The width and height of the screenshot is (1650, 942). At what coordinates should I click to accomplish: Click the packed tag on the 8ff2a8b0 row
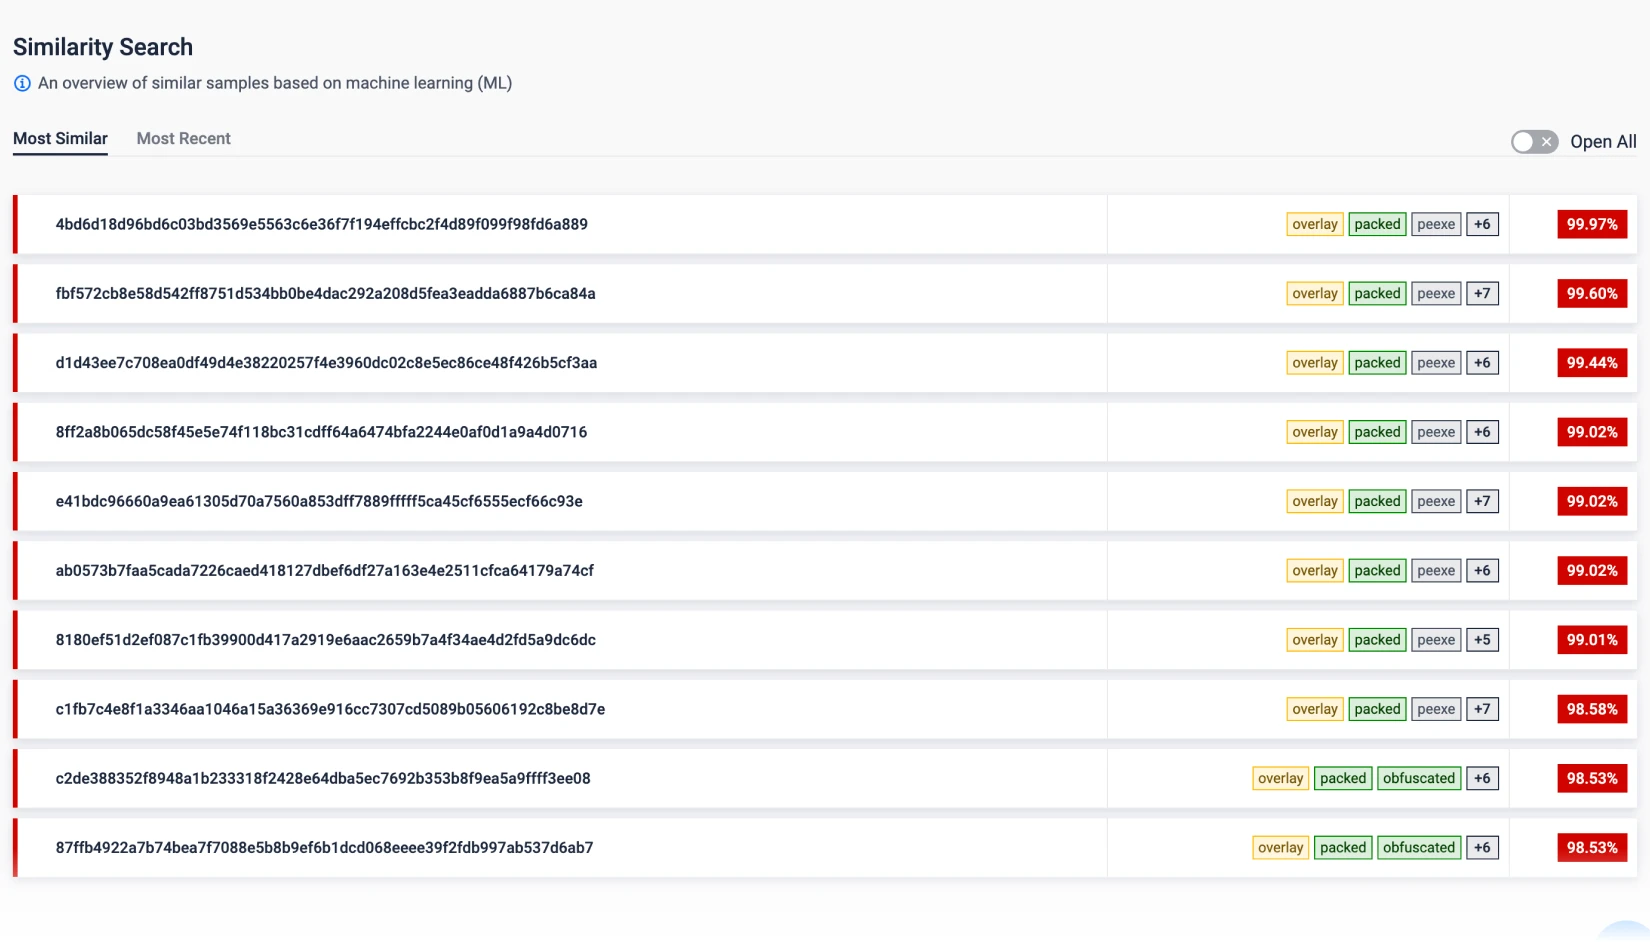(x=1377, y=432)
